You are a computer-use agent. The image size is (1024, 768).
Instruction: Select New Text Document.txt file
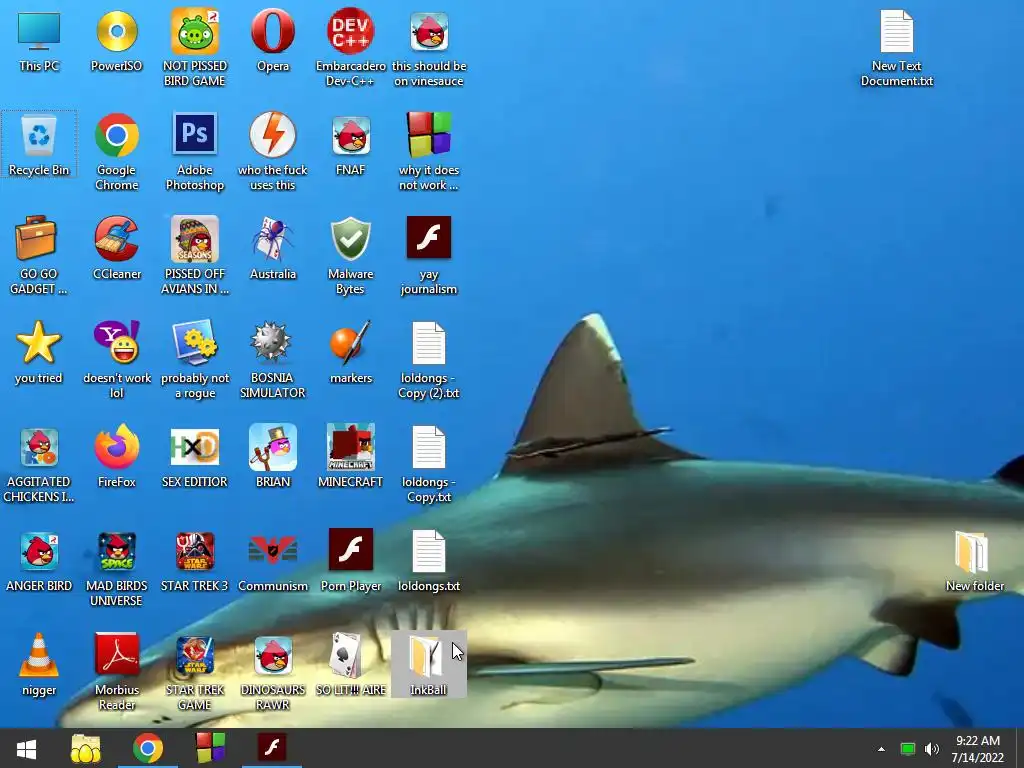pos(897,48)
